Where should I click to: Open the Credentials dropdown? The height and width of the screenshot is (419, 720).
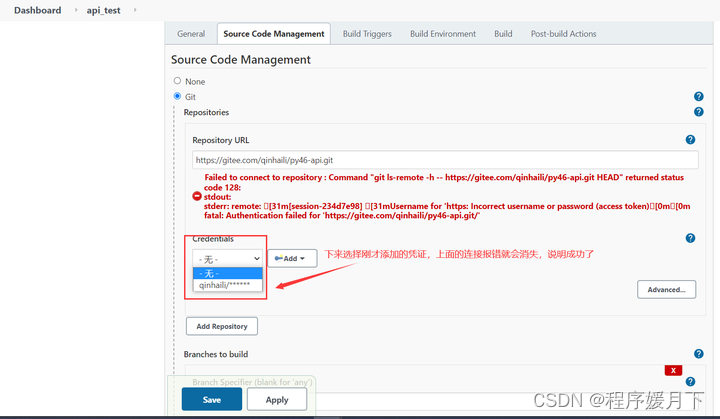tap(228, 259)
